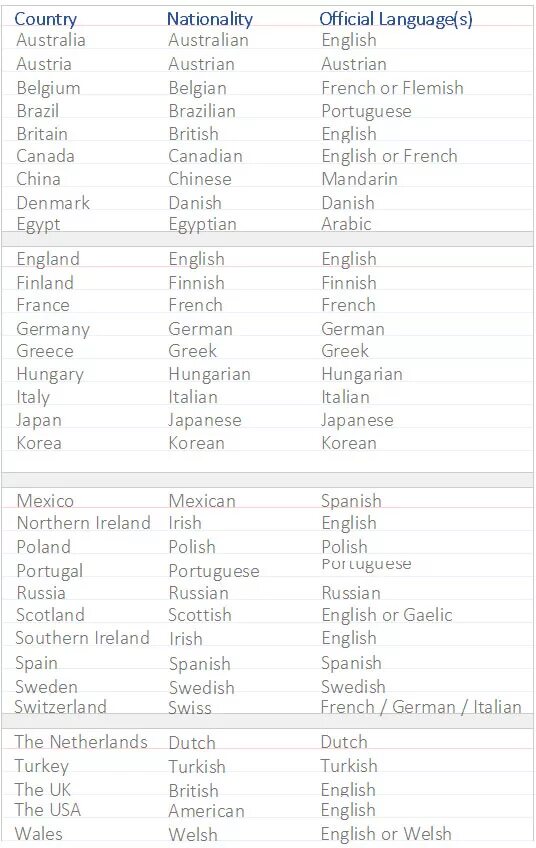Image resolution: width=536 pixels, height=848 pixels.
Task: Select the Mandarin language cell
Action: [359, 178]
